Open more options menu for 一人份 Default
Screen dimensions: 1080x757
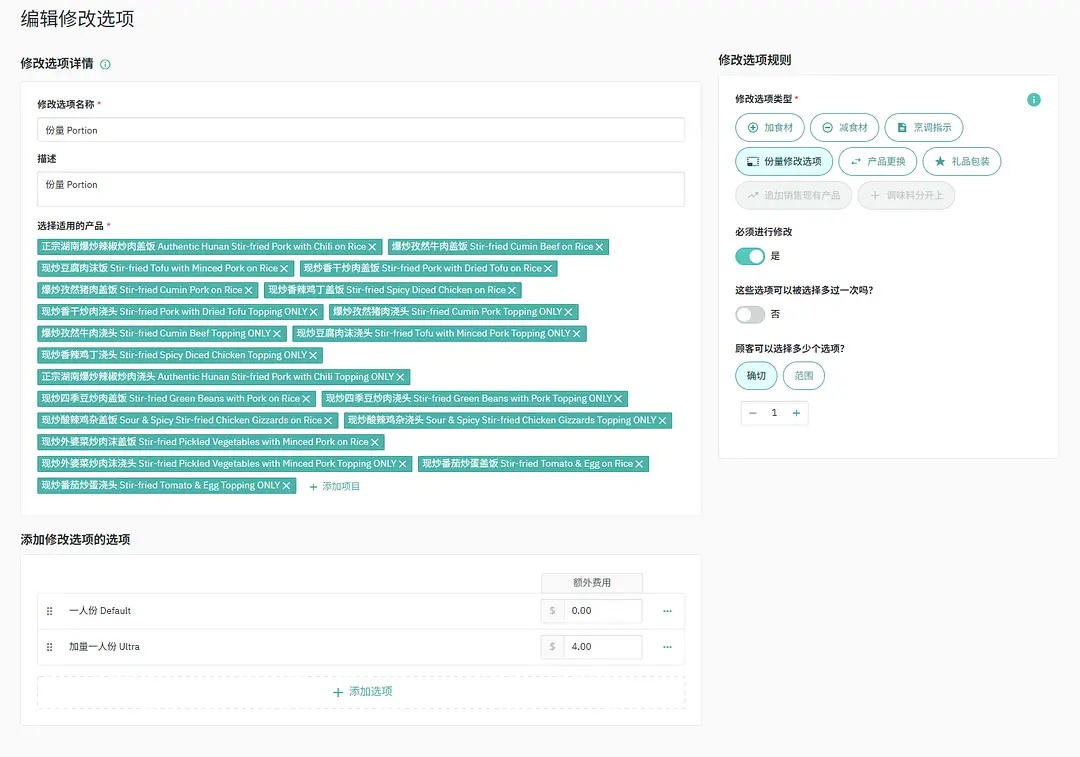(x=667, y=611)
